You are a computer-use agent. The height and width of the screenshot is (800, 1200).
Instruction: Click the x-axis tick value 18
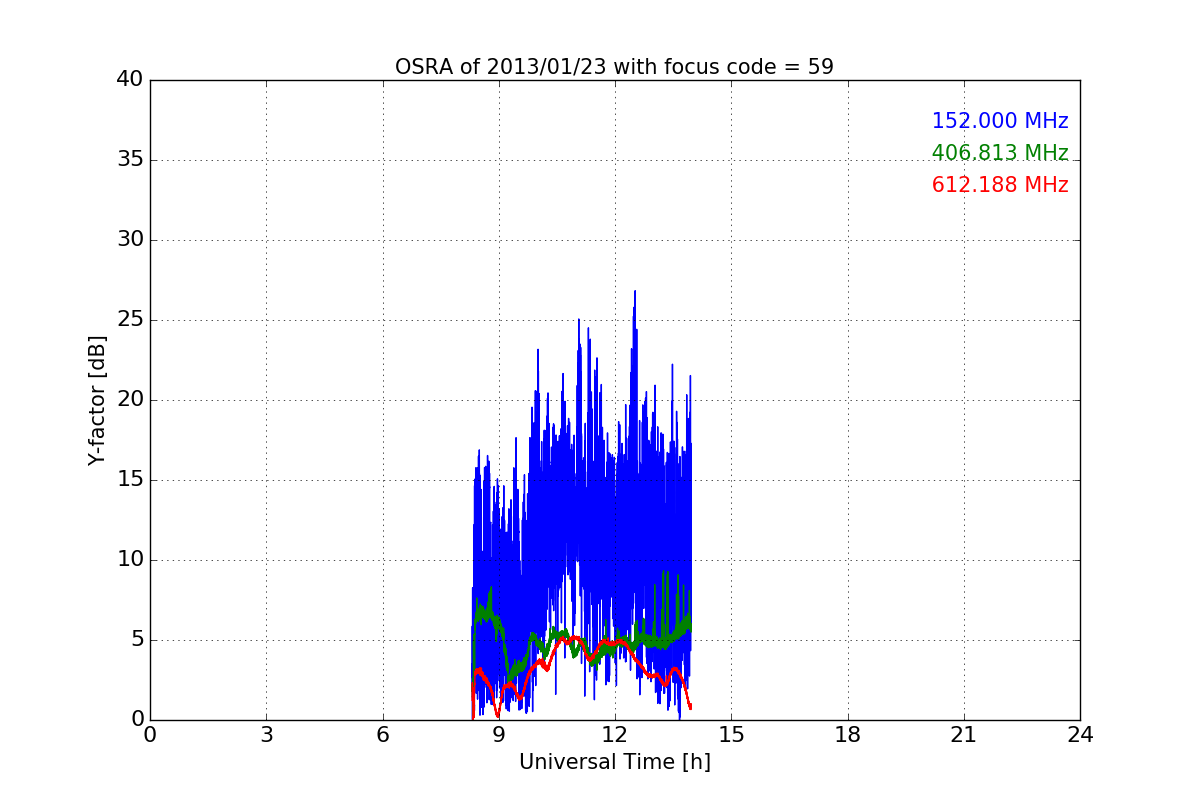coord(847,735)
